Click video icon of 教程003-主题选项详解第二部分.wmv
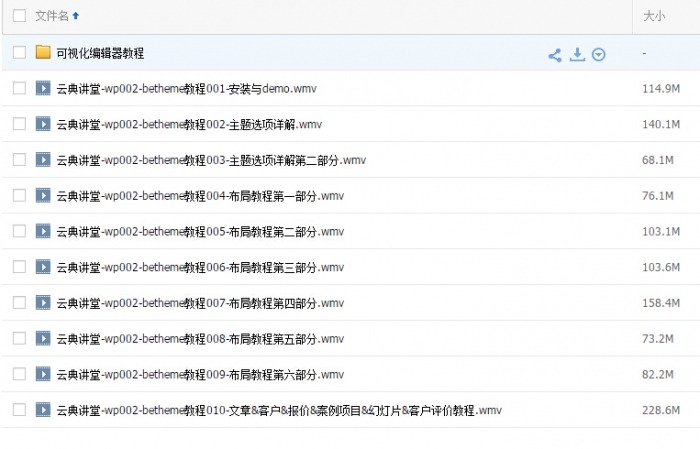The image size is (700, 449). (x=43, y=159)
